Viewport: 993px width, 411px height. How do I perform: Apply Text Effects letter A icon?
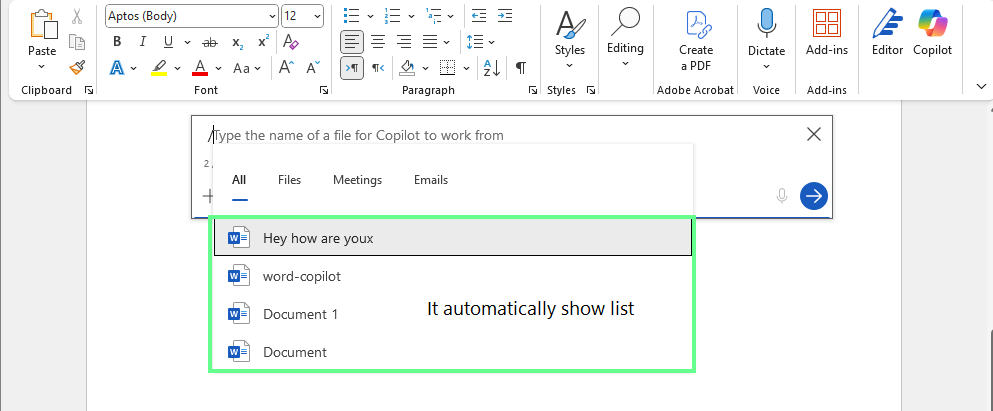click(117, 67)
